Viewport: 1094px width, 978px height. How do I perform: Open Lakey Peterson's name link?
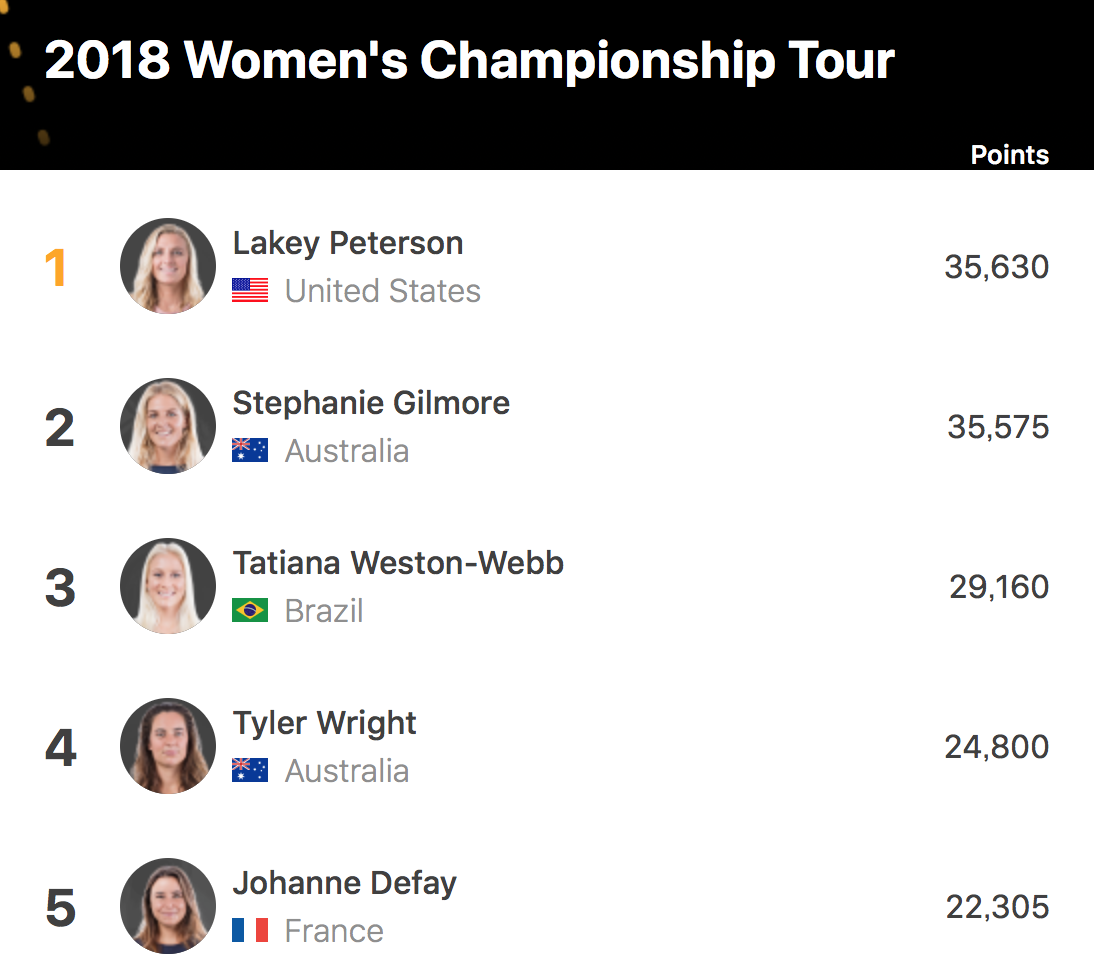347,243
